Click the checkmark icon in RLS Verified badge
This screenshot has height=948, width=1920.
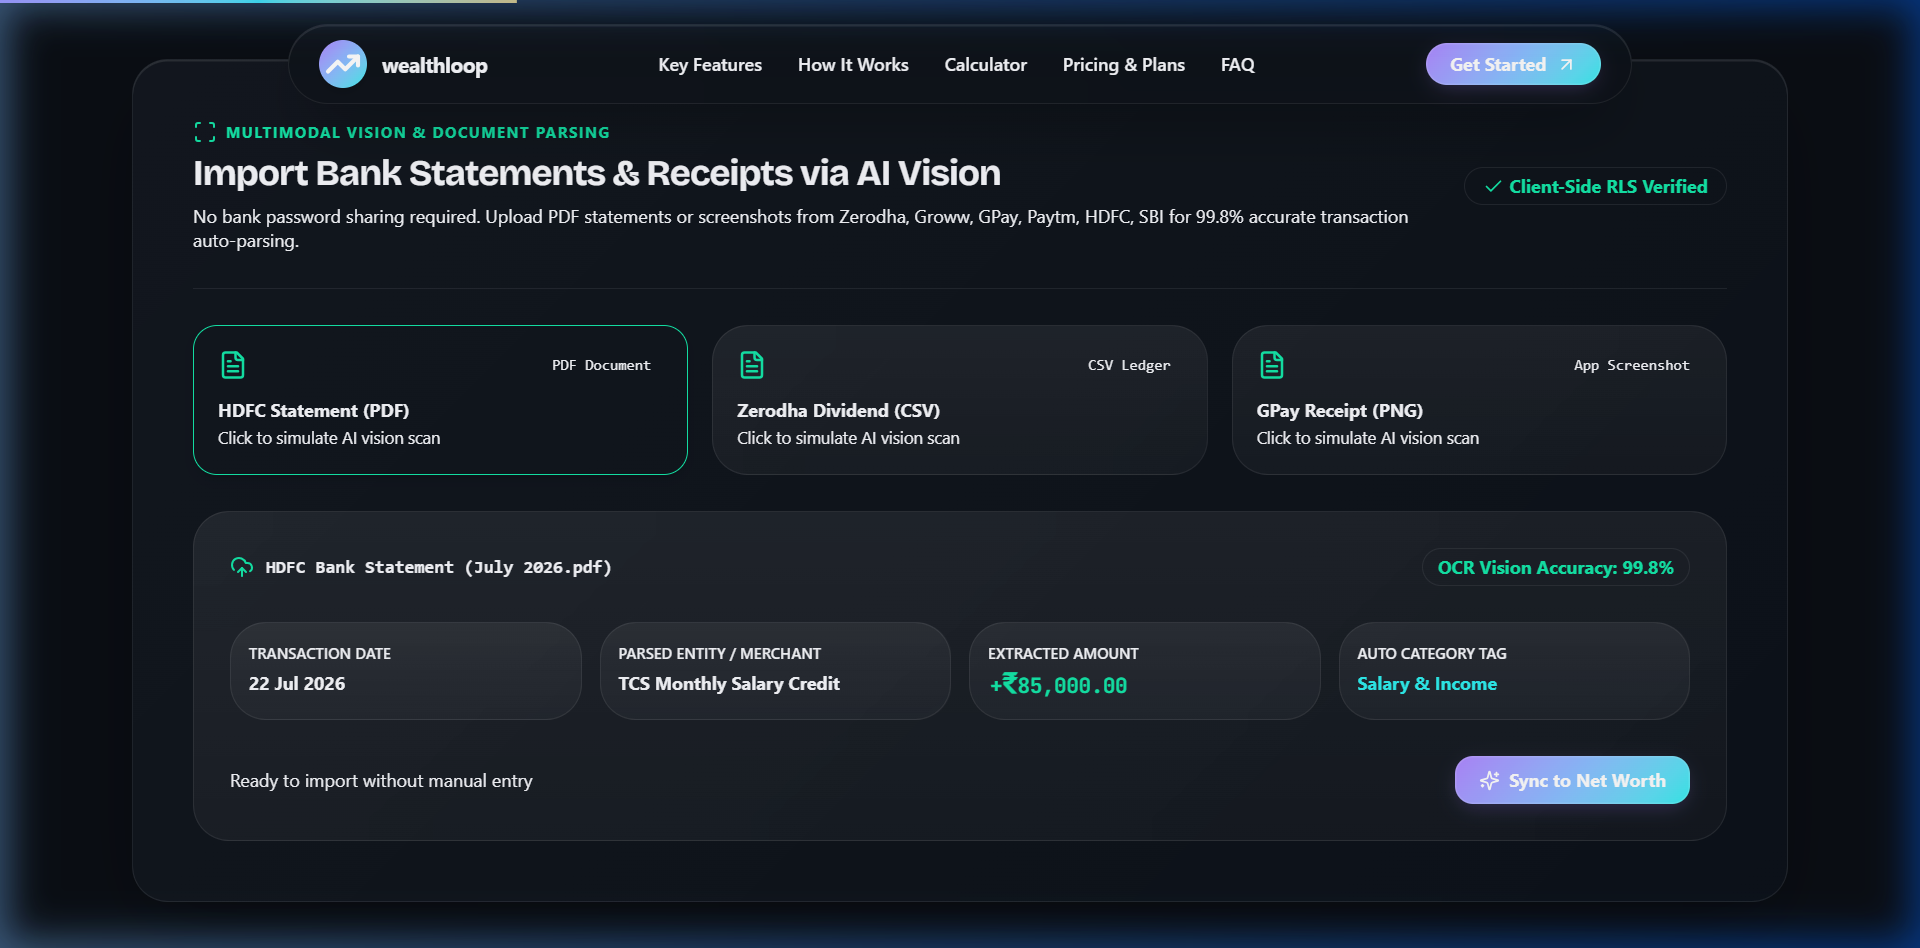coord(1493,187)
